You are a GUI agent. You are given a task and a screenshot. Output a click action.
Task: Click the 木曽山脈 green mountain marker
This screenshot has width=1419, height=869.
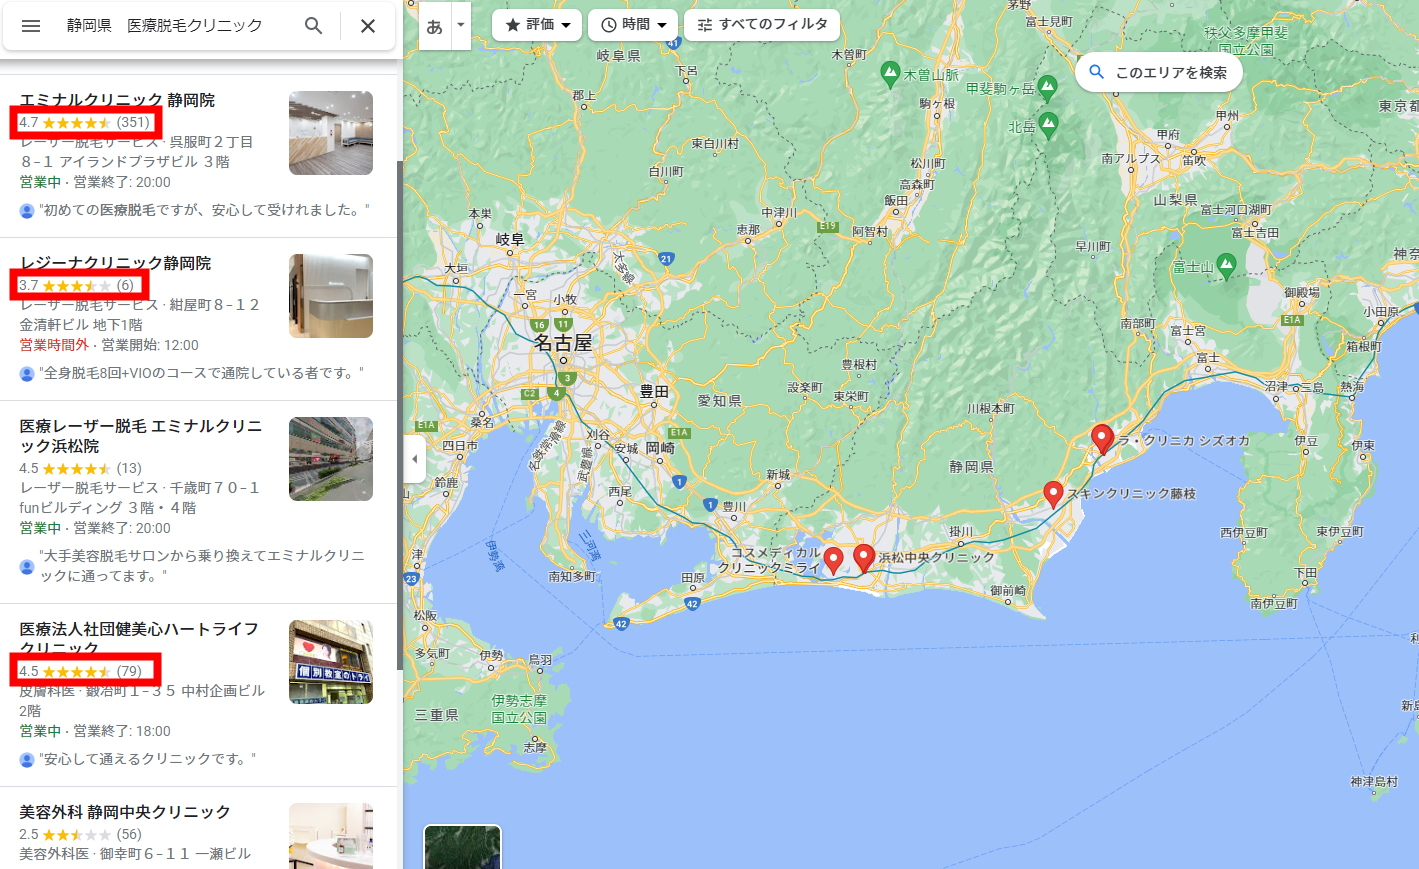(890, 73)
